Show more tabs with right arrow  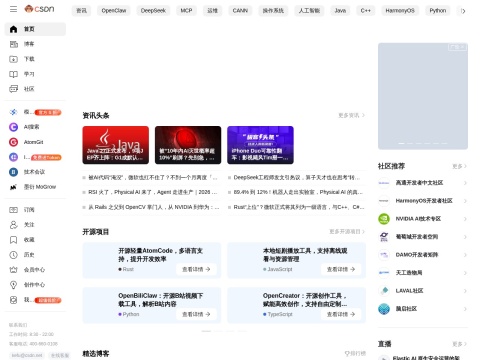pyautogui.click(x=463, y=11)
